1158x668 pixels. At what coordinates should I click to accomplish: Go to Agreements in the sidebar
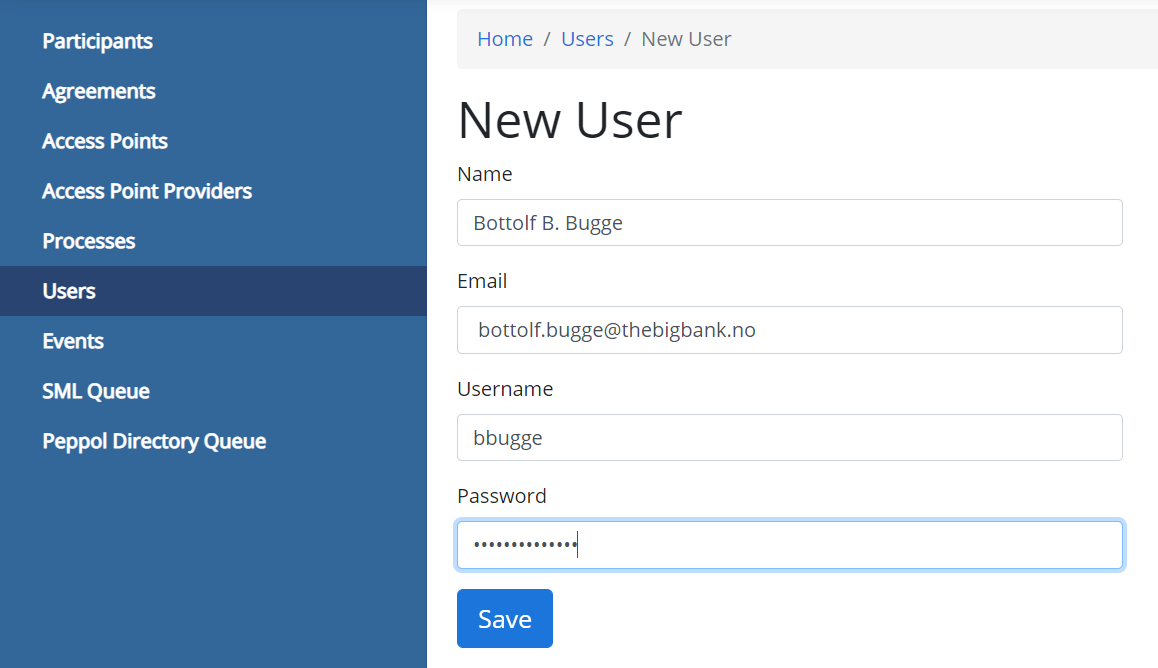point(98,91)
